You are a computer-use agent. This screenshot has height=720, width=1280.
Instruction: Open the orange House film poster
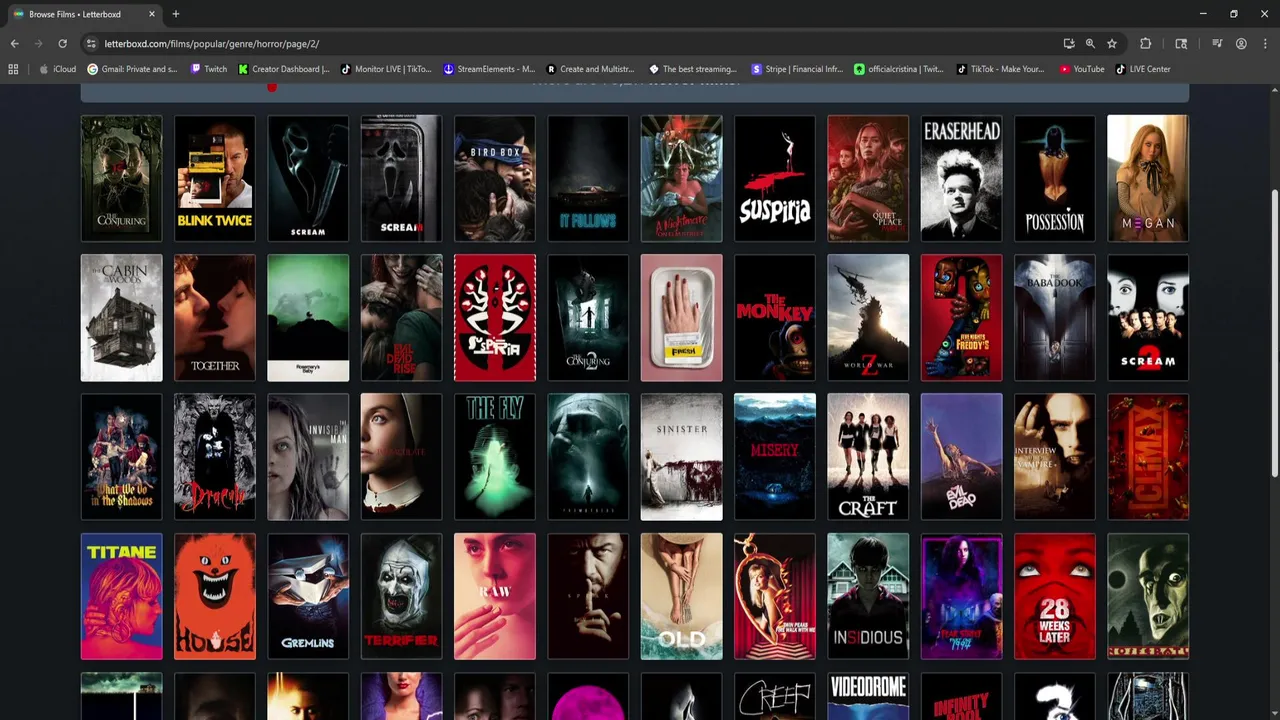pos(215,597)
